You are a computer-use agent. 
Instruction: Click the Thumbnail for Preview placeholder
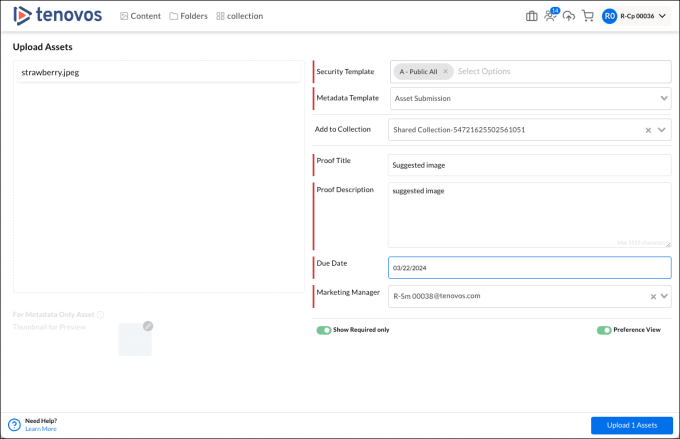(x=135, y=340)
